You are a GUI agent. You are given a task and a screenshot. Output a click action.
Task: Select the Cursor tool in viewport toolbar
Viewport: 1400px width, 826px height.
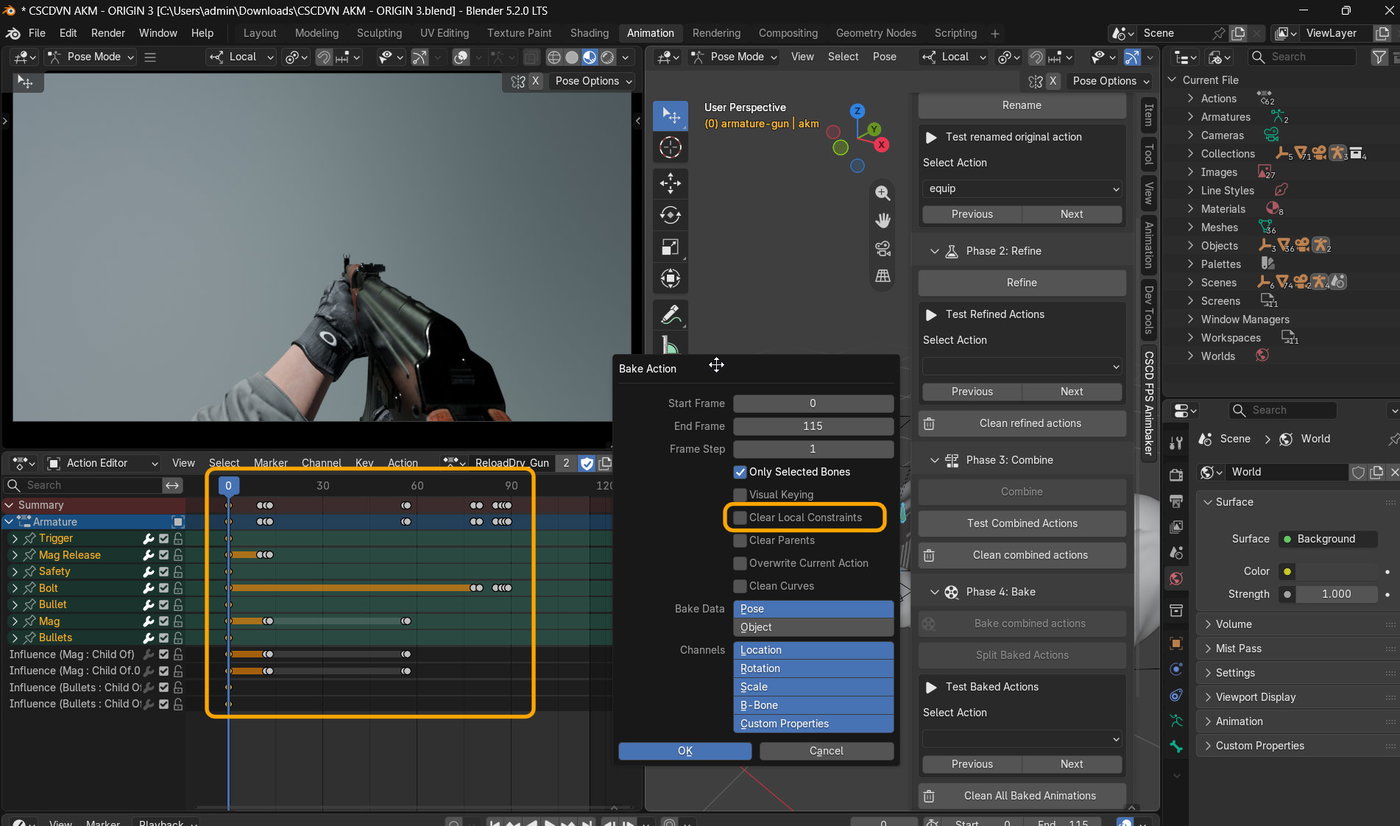tap(670, 148)
